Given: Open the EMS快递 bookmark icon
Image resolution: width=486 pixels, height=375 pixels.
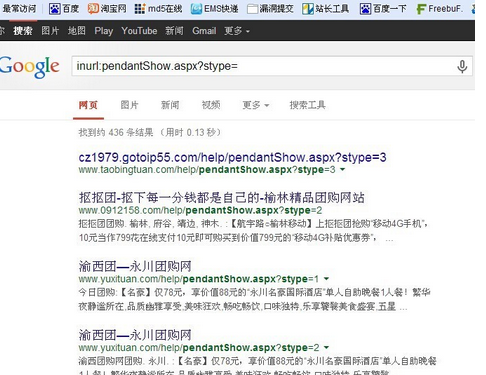Looking at the screenshot, I should coord(196,9).
